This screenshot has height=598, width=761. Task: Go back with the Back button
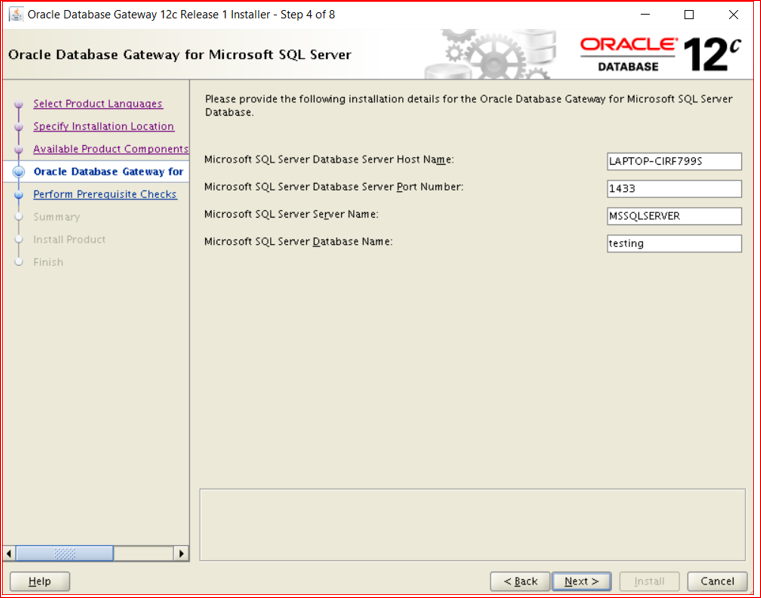tap(520, 581)
